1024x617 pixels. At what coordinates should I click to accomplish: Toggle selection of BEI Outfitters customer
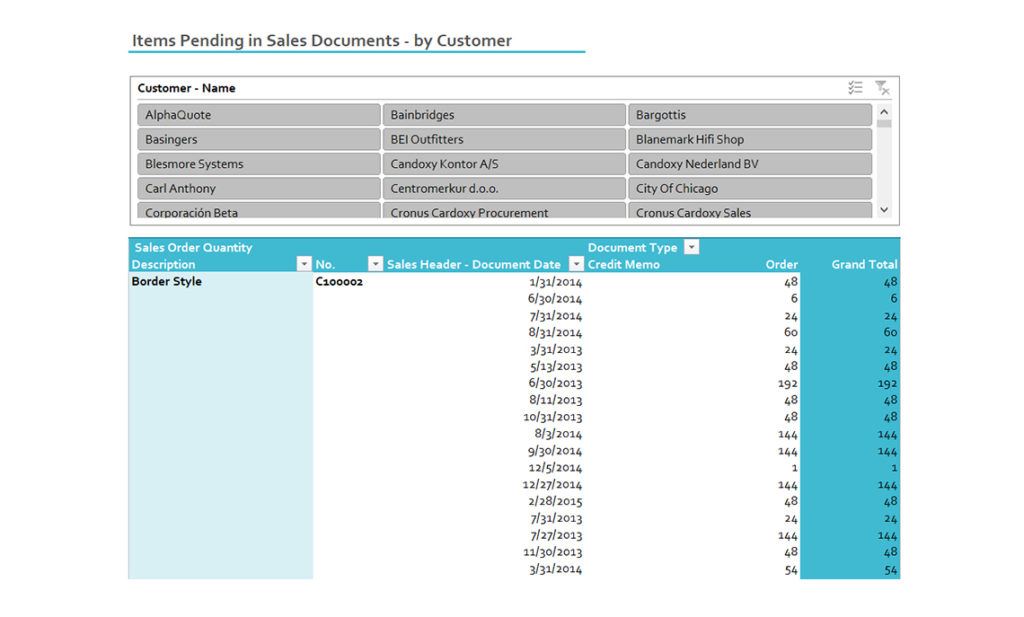tap(504, 139)
